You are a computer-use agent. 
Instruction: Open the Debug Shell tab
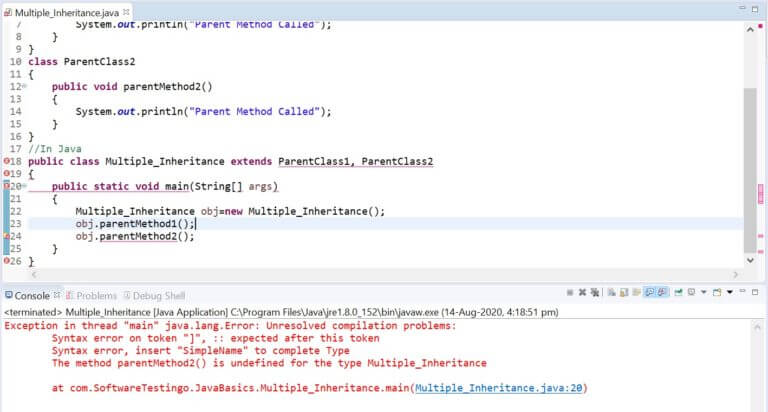(x=158, y=296)
